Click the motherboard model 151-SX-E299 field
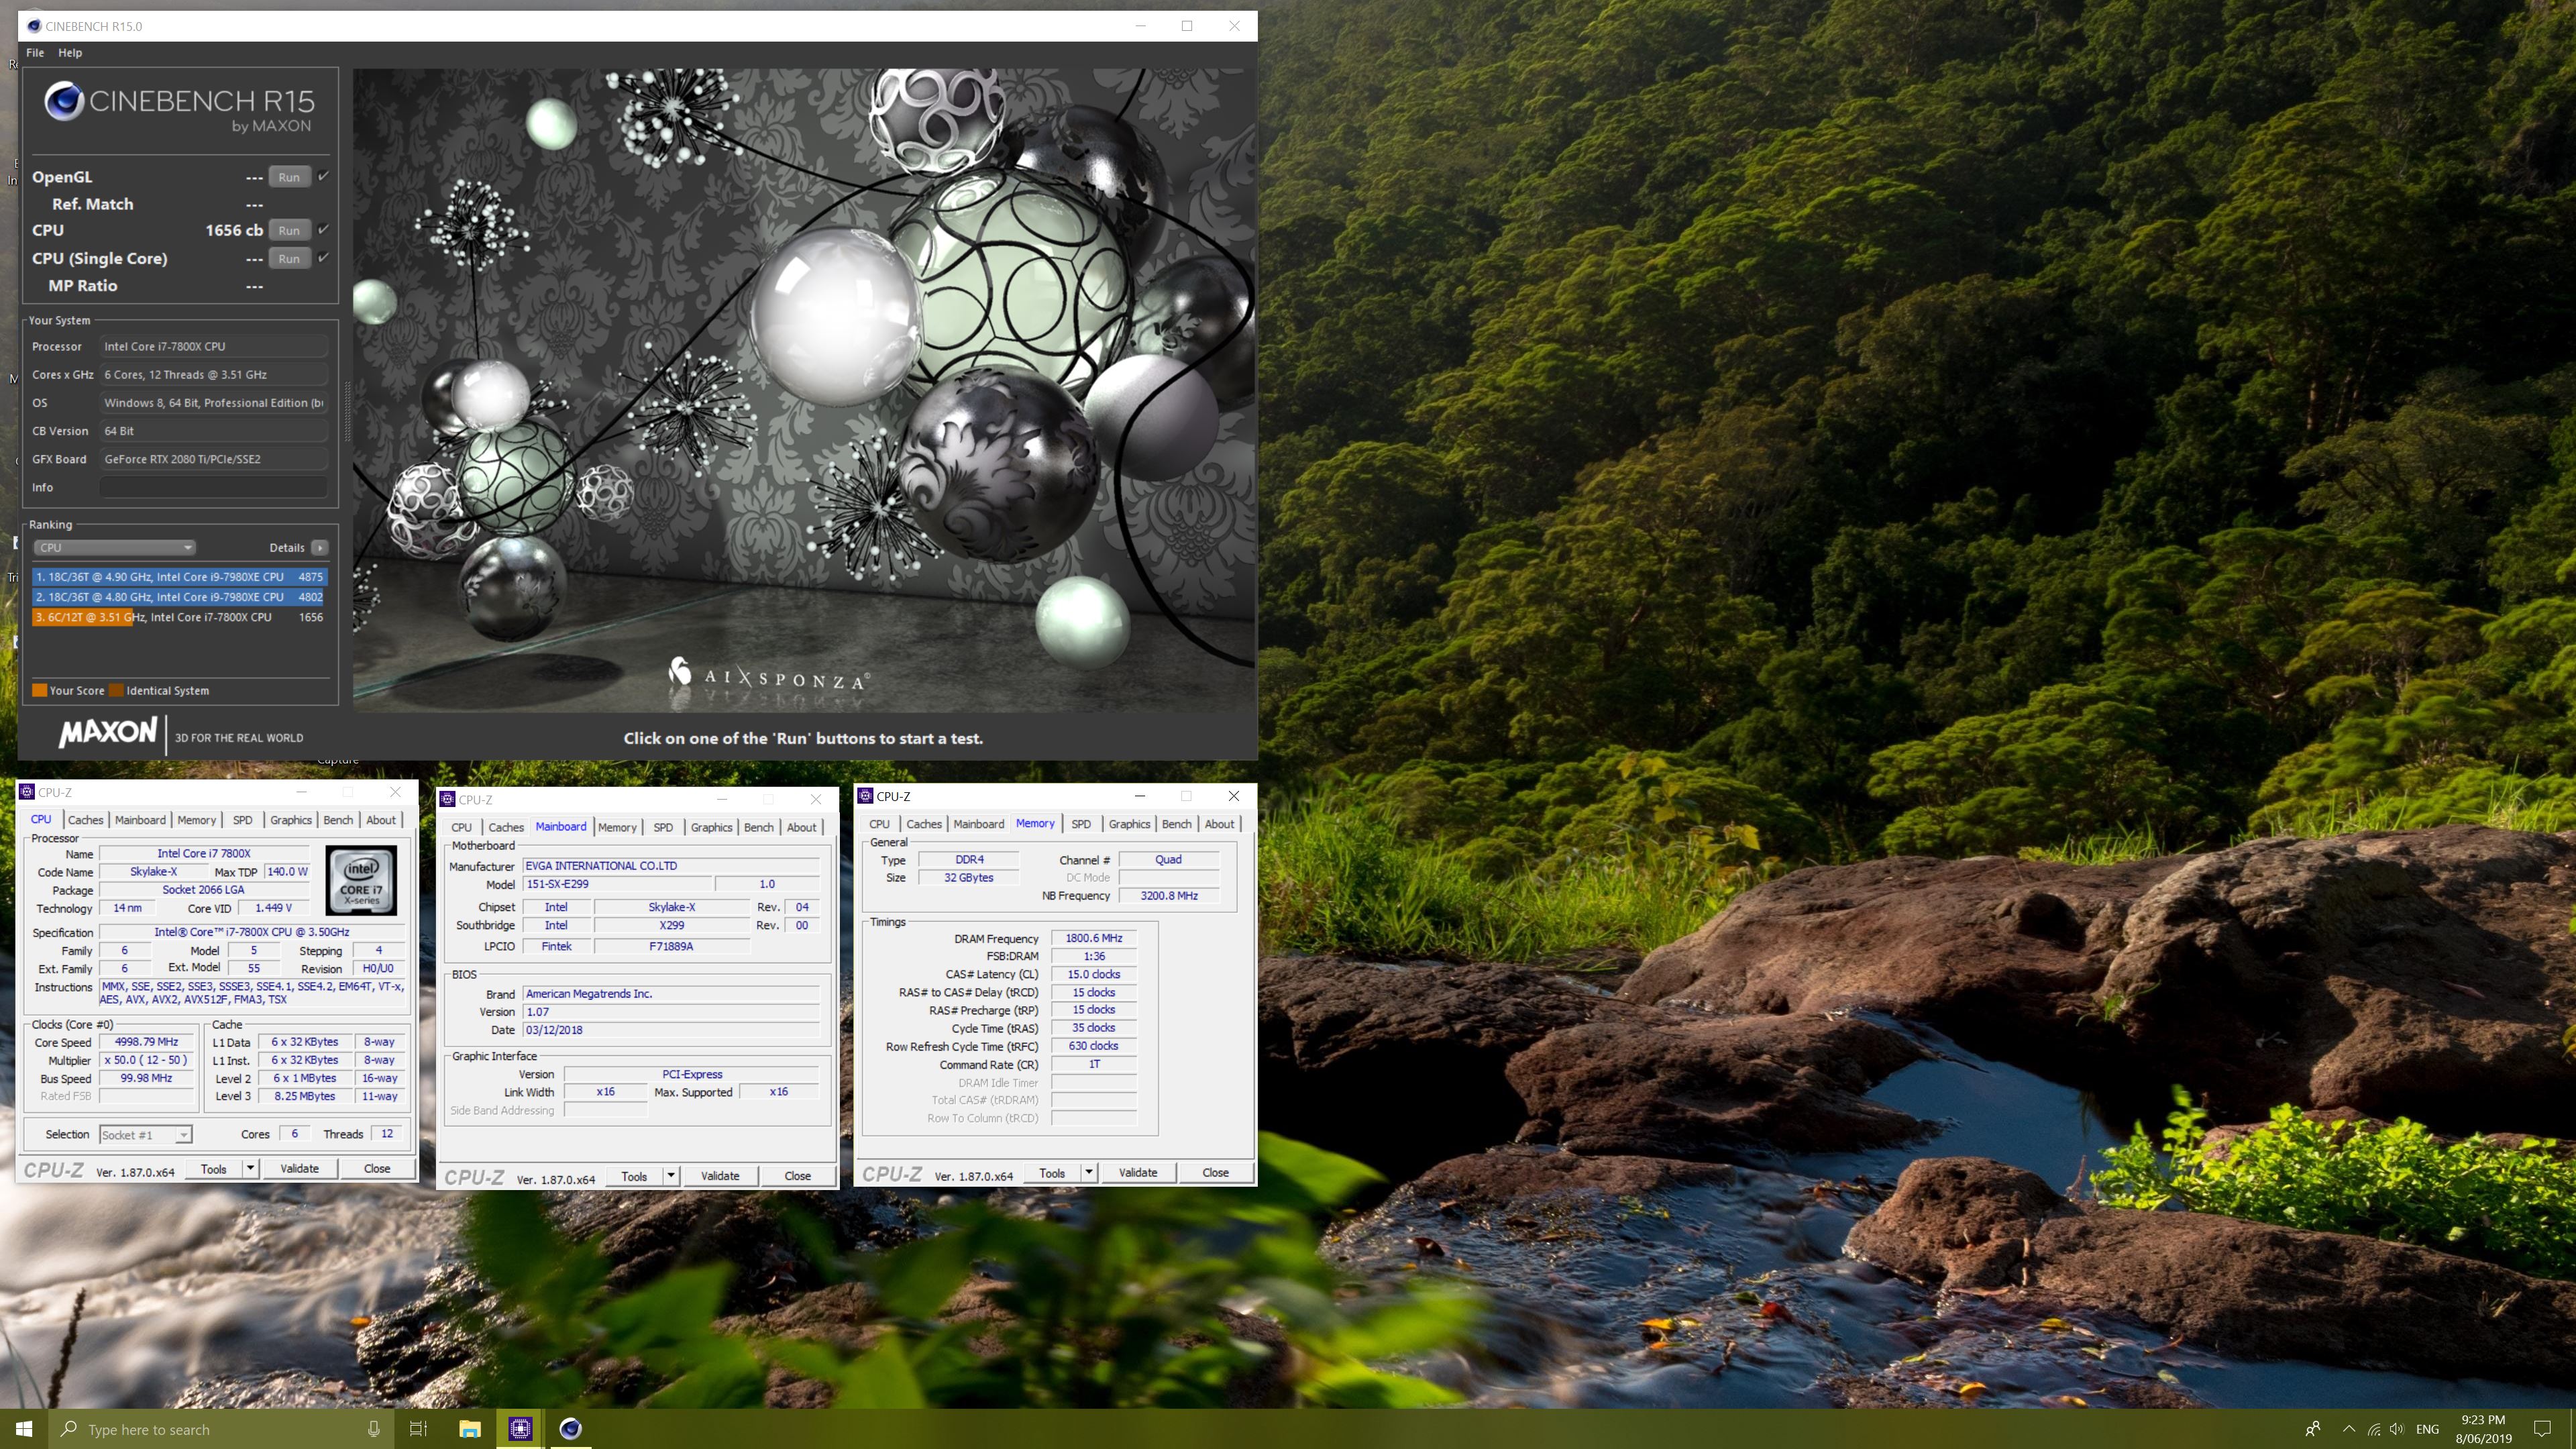 click(617, 884)
